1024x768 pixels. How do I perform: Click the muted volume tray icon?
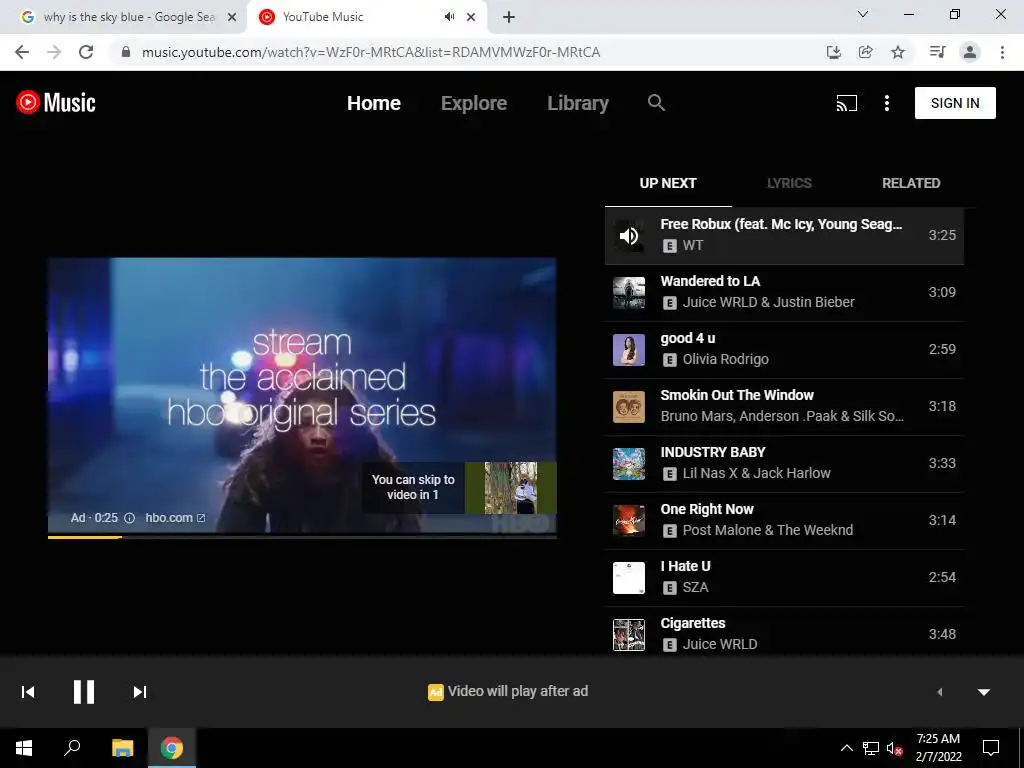point(894,748)
